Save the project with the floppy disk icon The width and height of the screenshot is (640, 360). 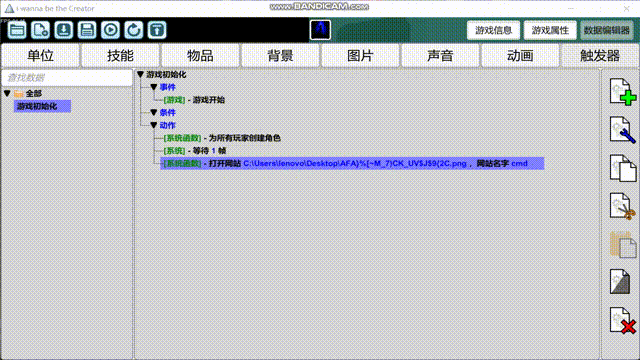tap(87, 30)
